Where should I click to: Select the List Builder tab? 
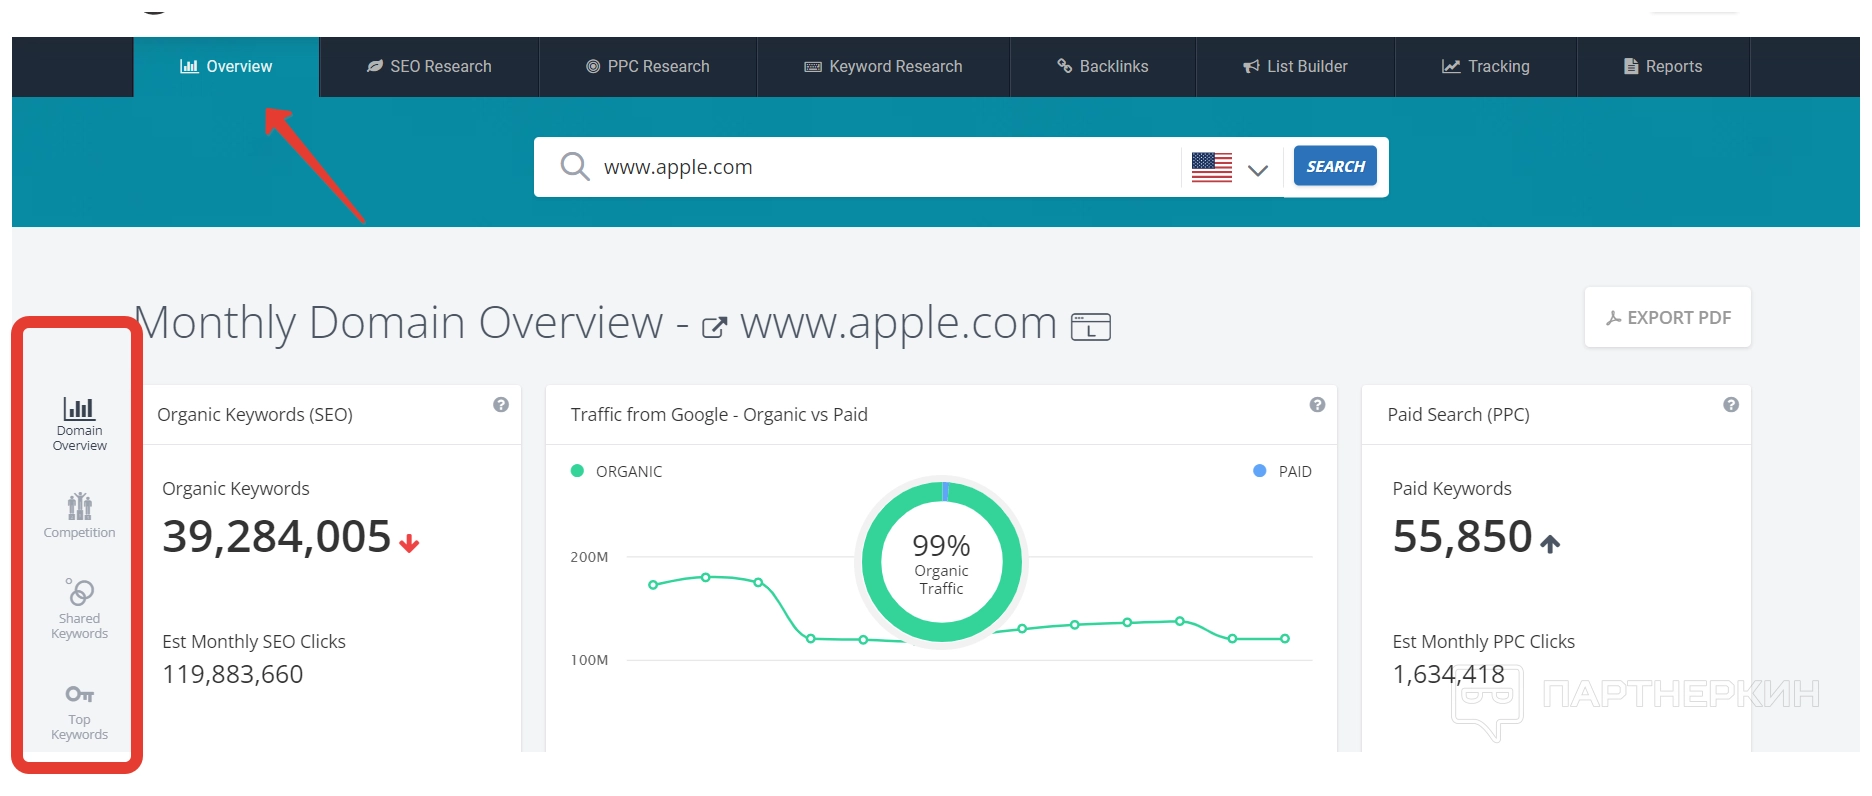pos(1296,67)
